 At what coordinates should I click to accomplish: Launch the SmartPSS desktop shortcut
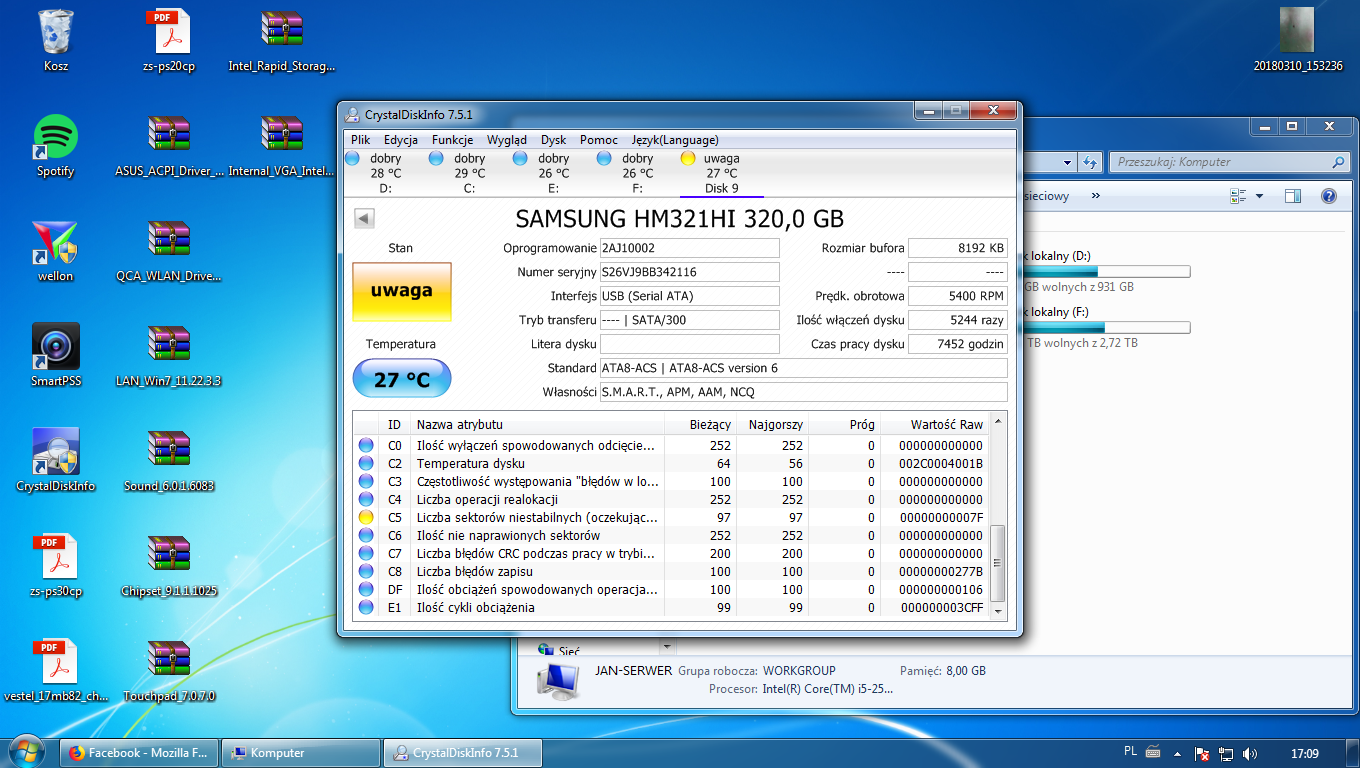tap(56, 347)
